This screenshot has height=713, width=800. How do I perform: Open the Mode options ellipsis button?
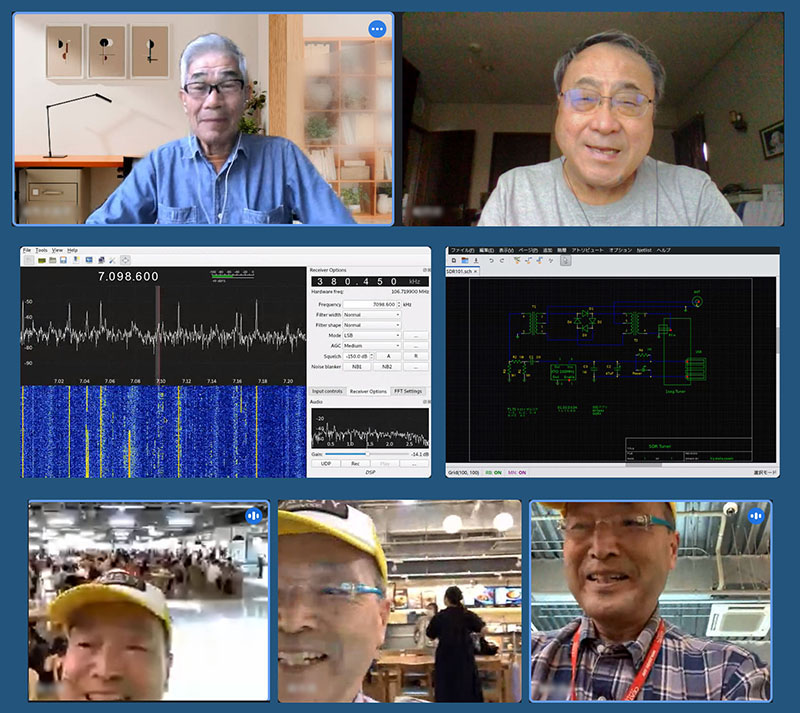tap(416, 335)
